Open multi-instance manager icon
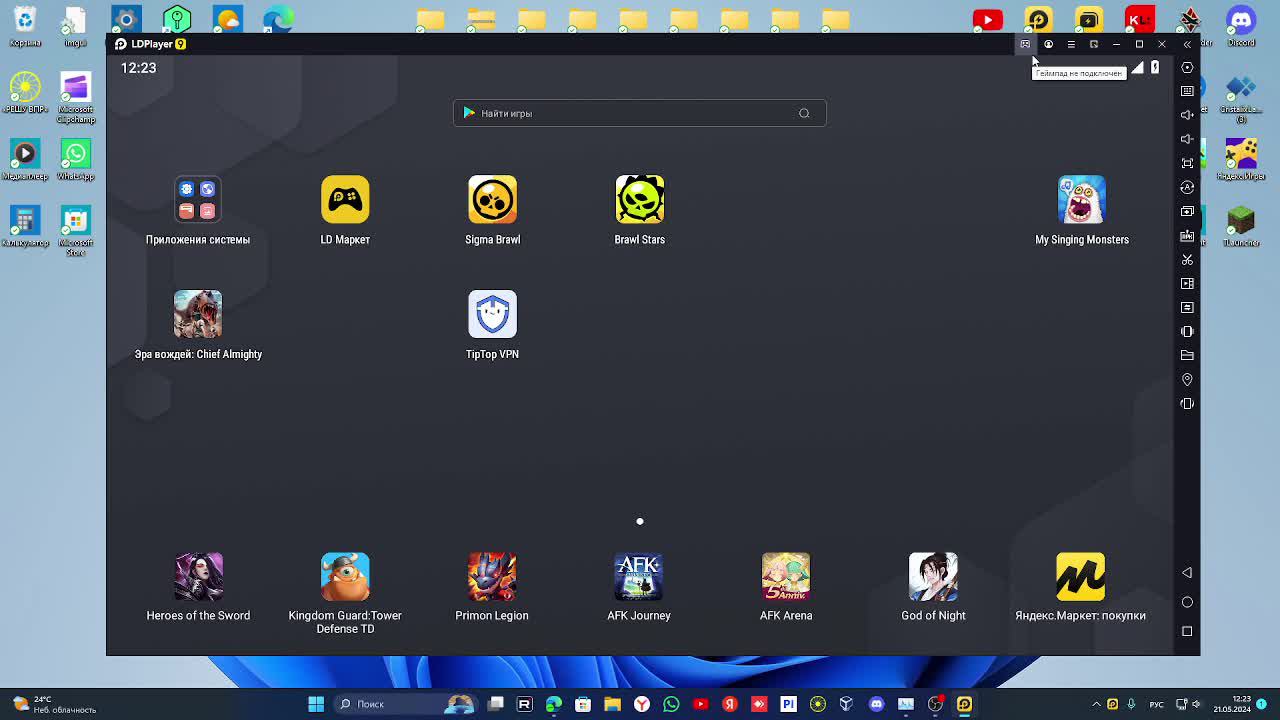This screenshot has width=1280, height=720. point(1187,211)
